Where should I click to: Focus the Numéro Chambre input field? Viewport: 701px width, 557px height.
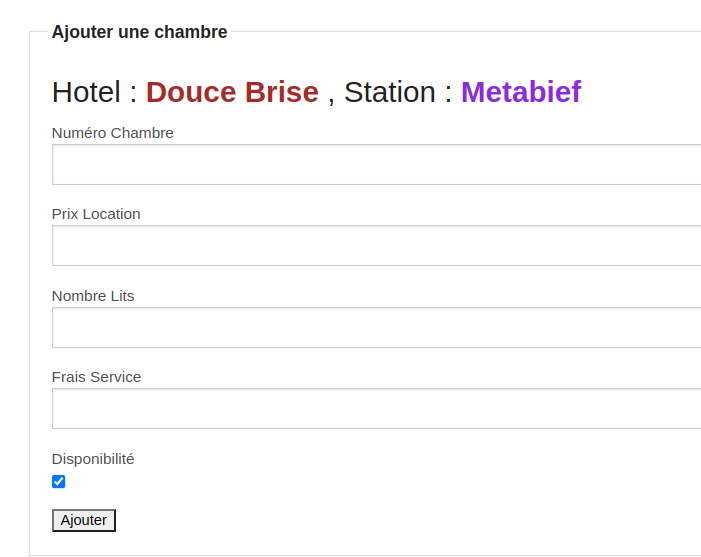point(376,165)
